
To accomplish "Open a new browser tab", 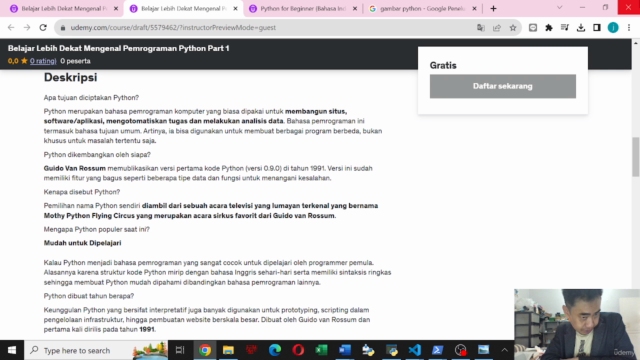I will tap(493, 9).
